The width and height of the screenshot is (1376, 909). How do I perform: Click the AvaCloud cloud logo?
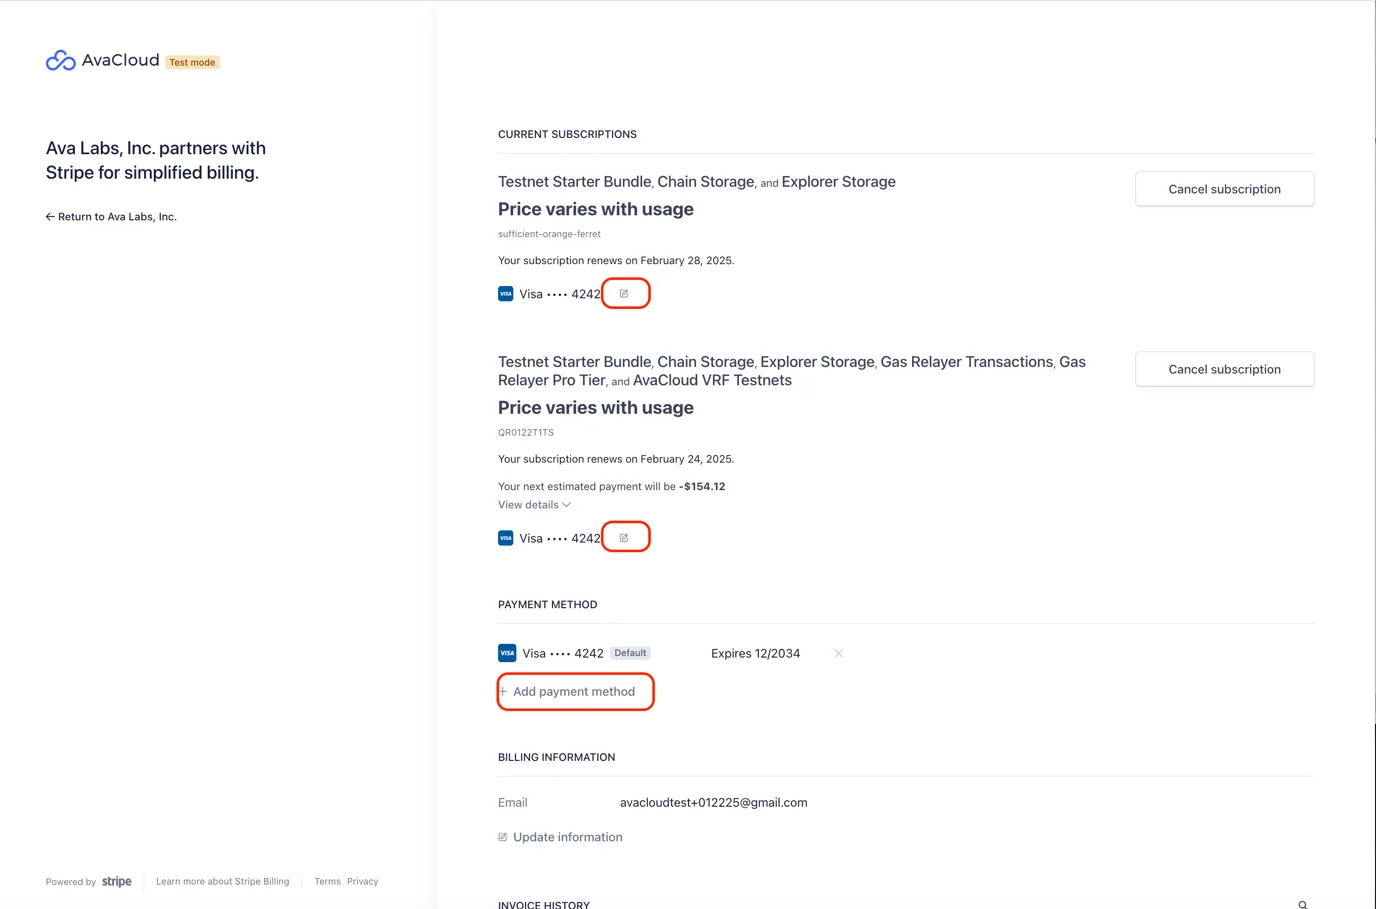[x=61, y=61]
